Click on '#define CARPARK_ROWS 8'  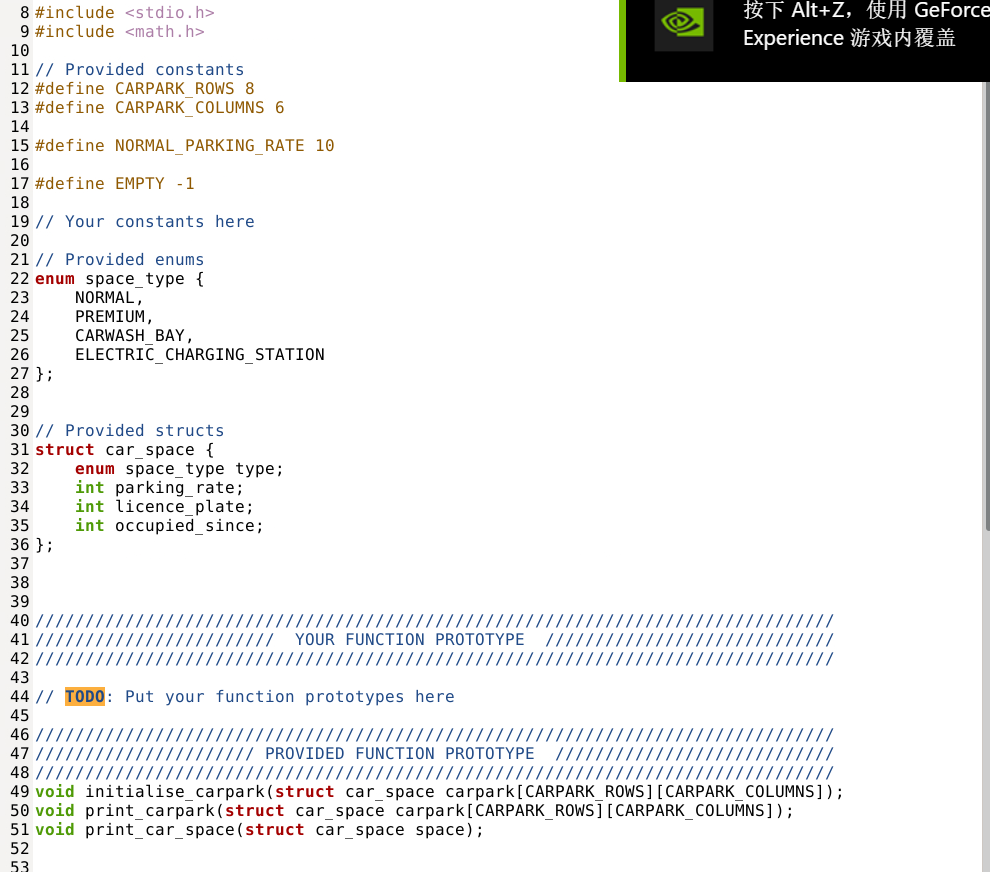tap(145, 88)
